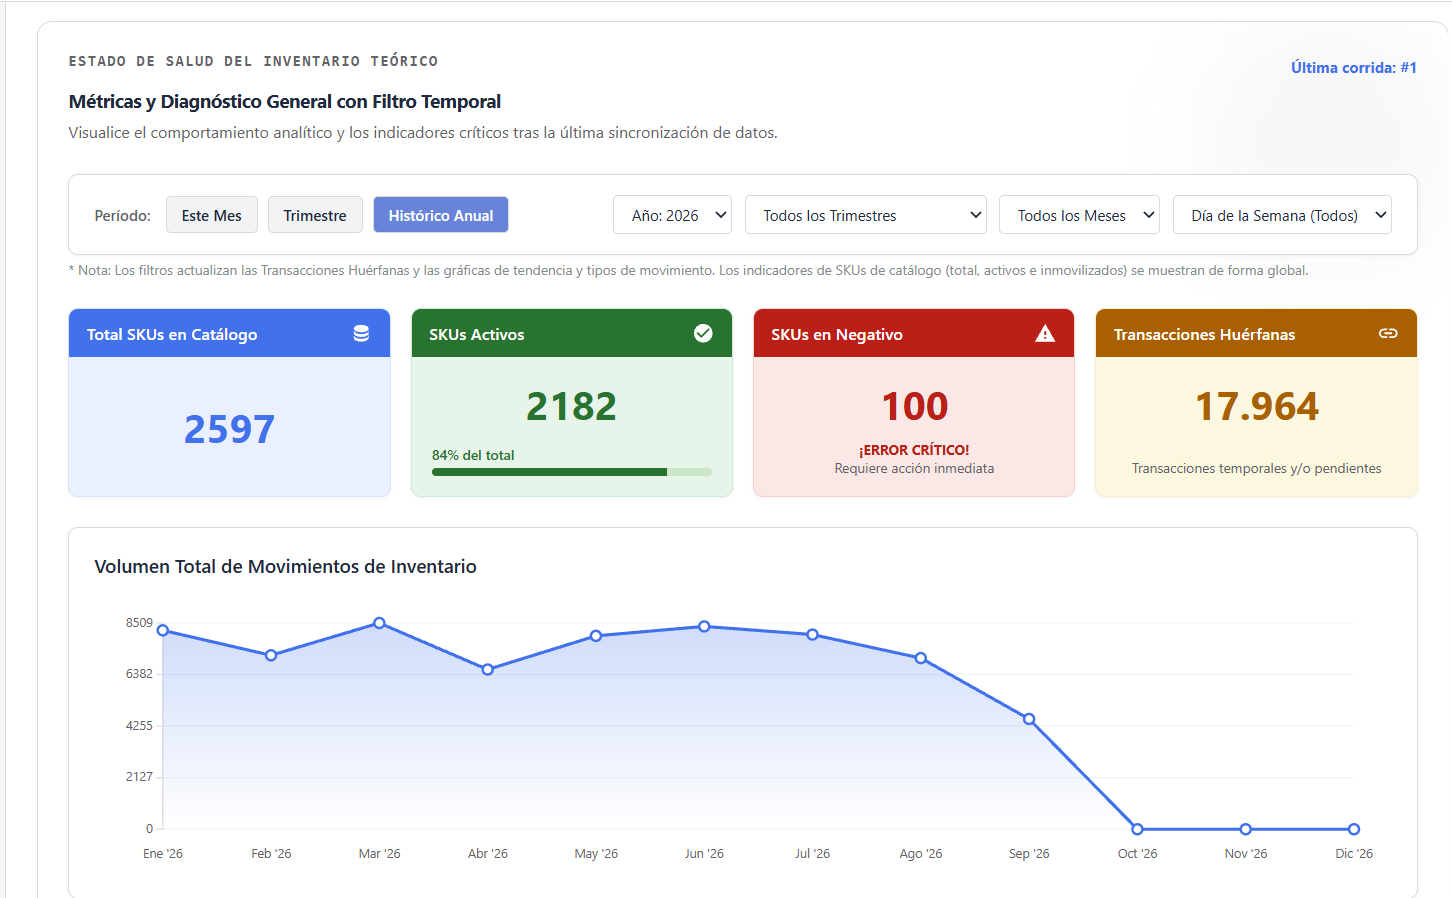Image resolution: width=1452 pixels, height=898 pixels.
Task: Click the Métricas y Diagnóstico General heading
Action: (x=285, y=101)
